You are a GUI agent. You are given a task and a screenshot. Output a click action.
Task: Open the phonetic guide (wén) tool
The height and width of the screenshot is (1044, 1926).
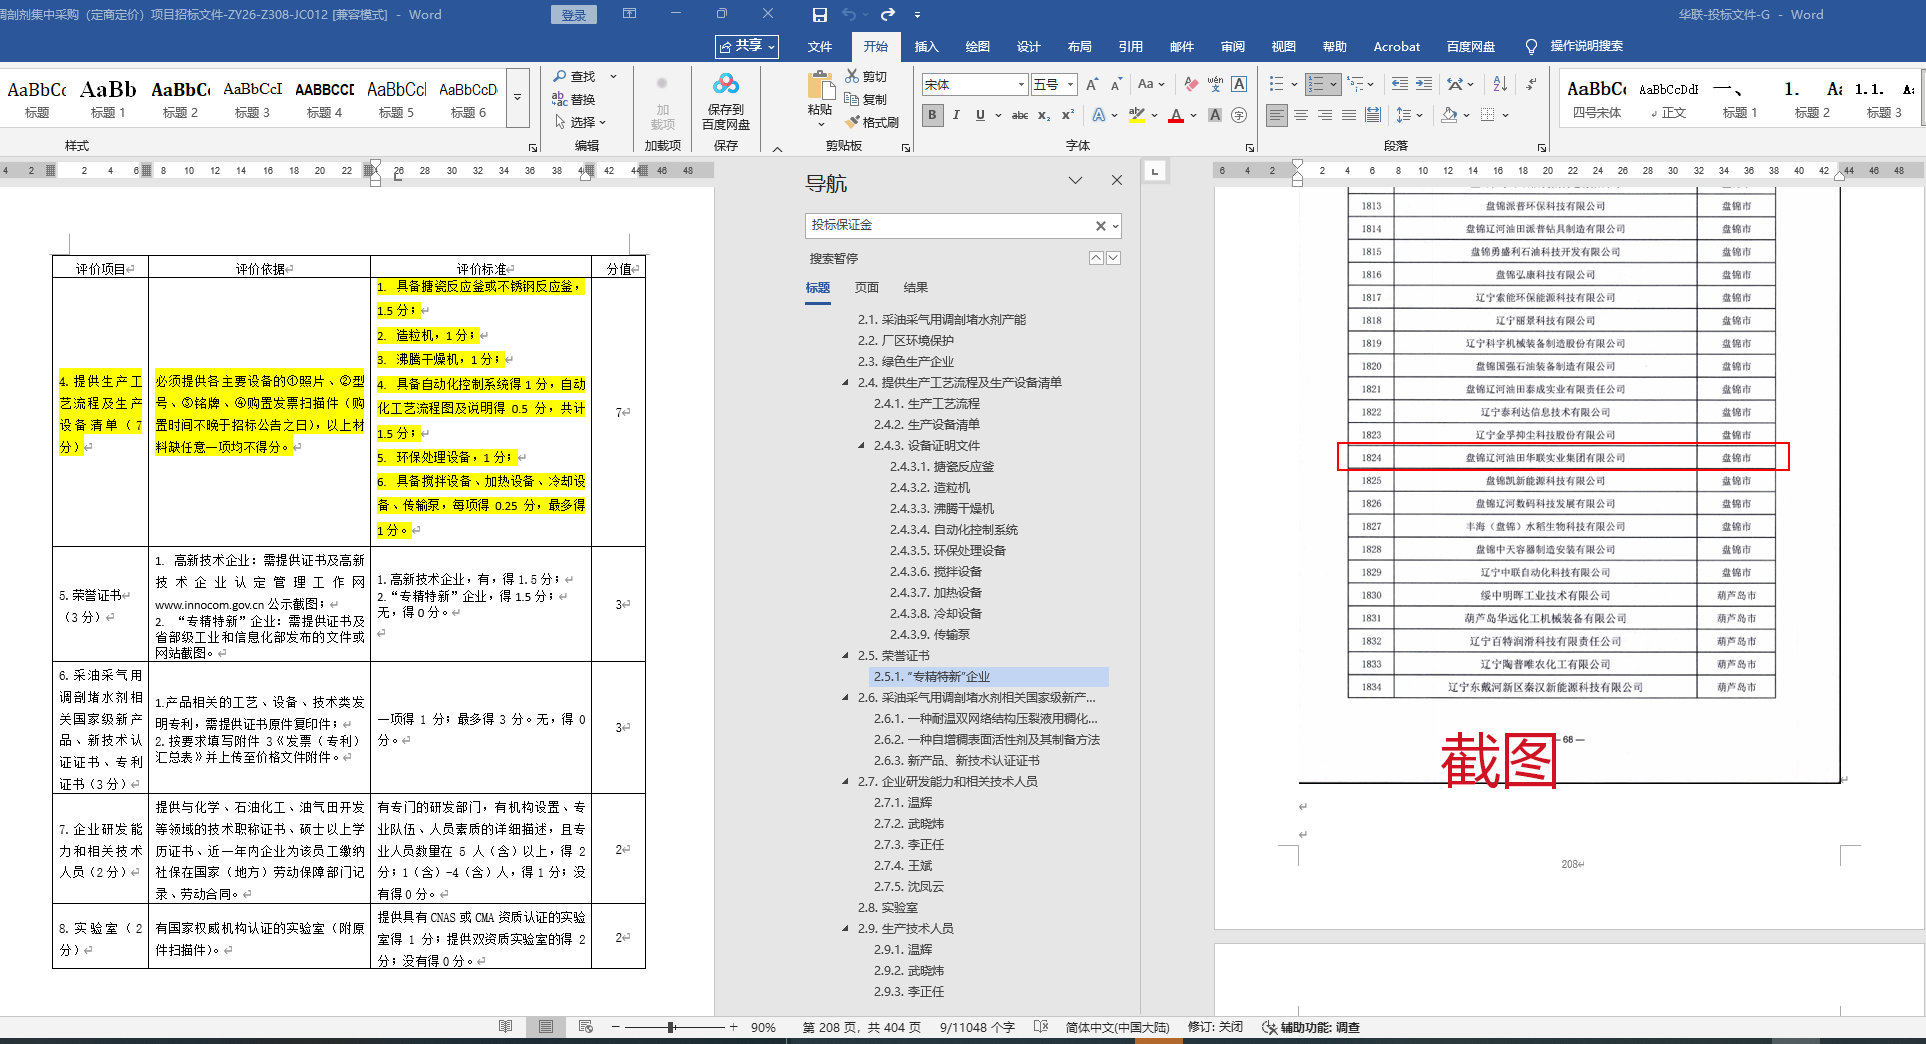tap(1215, 84)
